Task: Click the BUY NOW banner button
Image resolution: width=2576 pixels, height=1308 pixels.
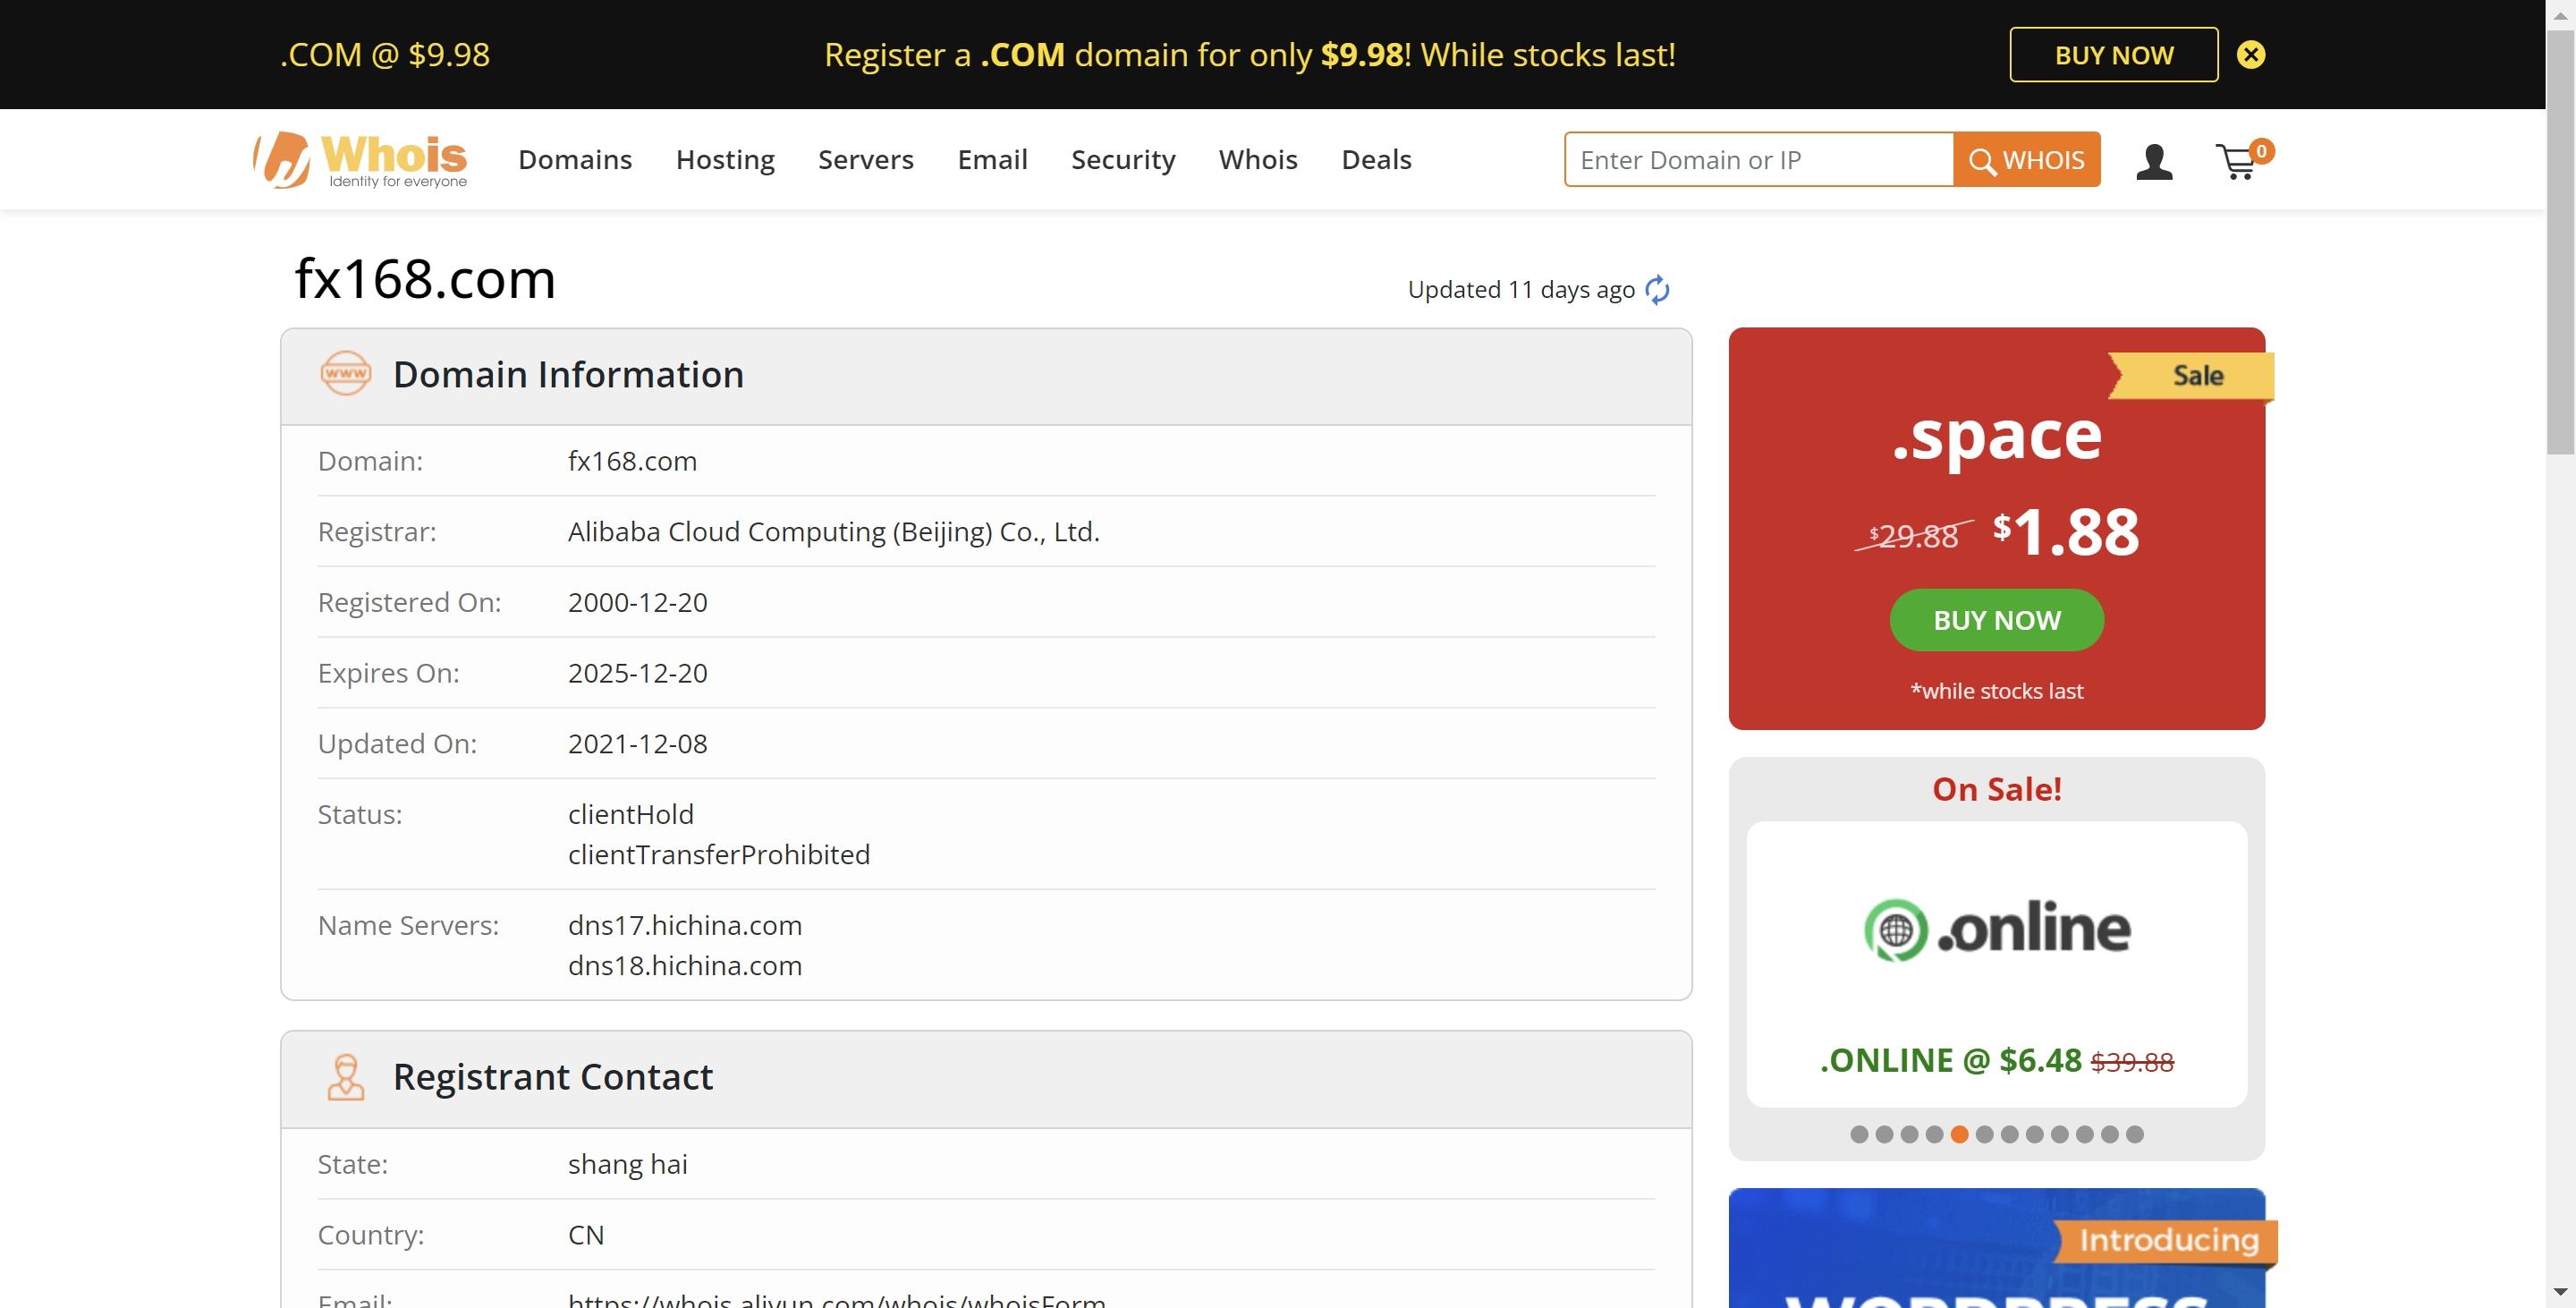Action: [2113, 55]
